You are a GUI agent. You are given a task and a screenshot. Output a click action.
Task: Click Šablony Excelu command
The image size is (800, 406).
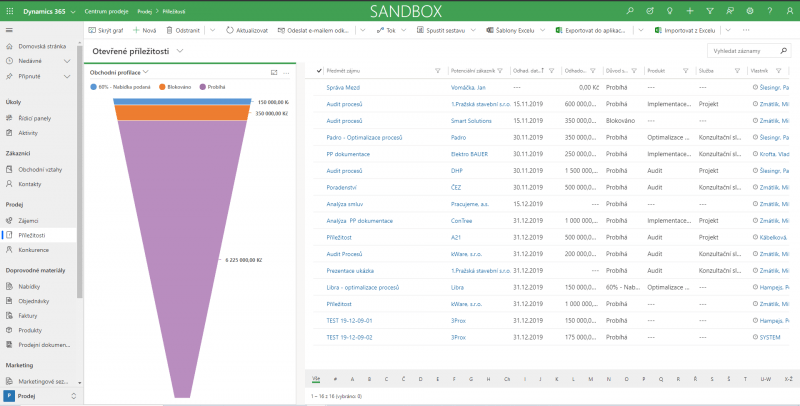tap(510, 30)
